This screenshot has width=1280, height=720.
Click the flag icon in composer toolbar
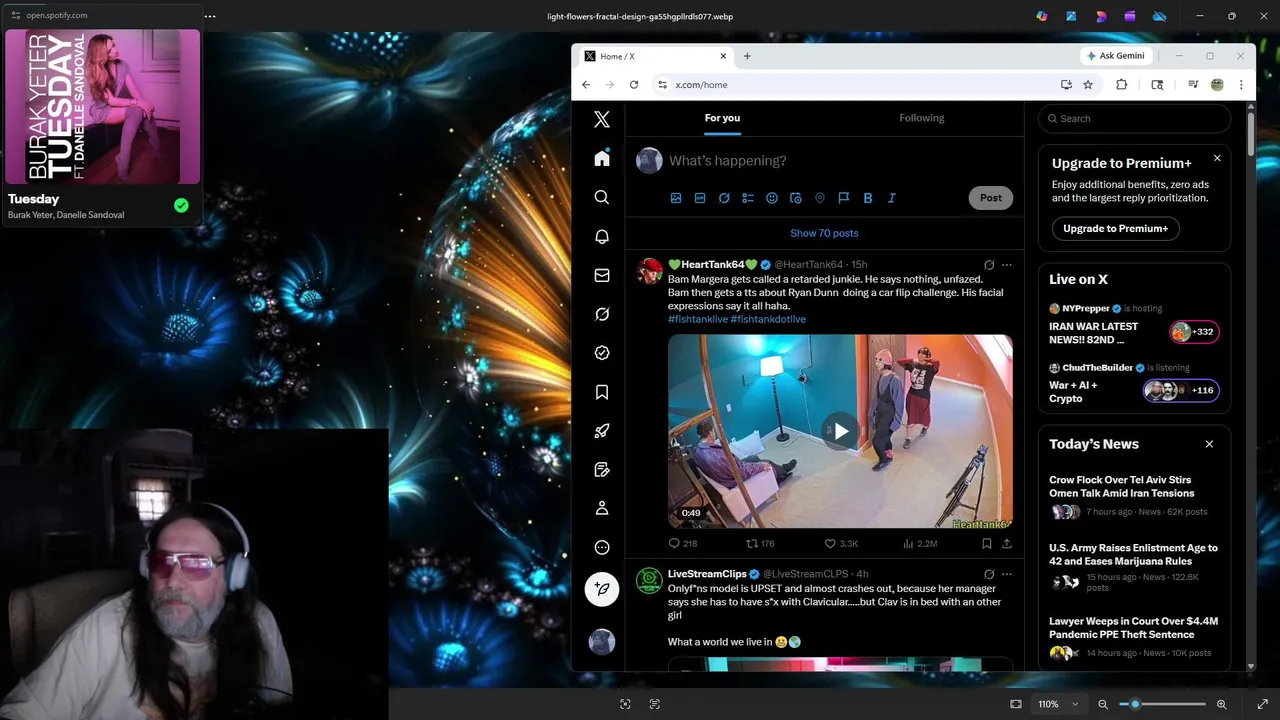844,198
